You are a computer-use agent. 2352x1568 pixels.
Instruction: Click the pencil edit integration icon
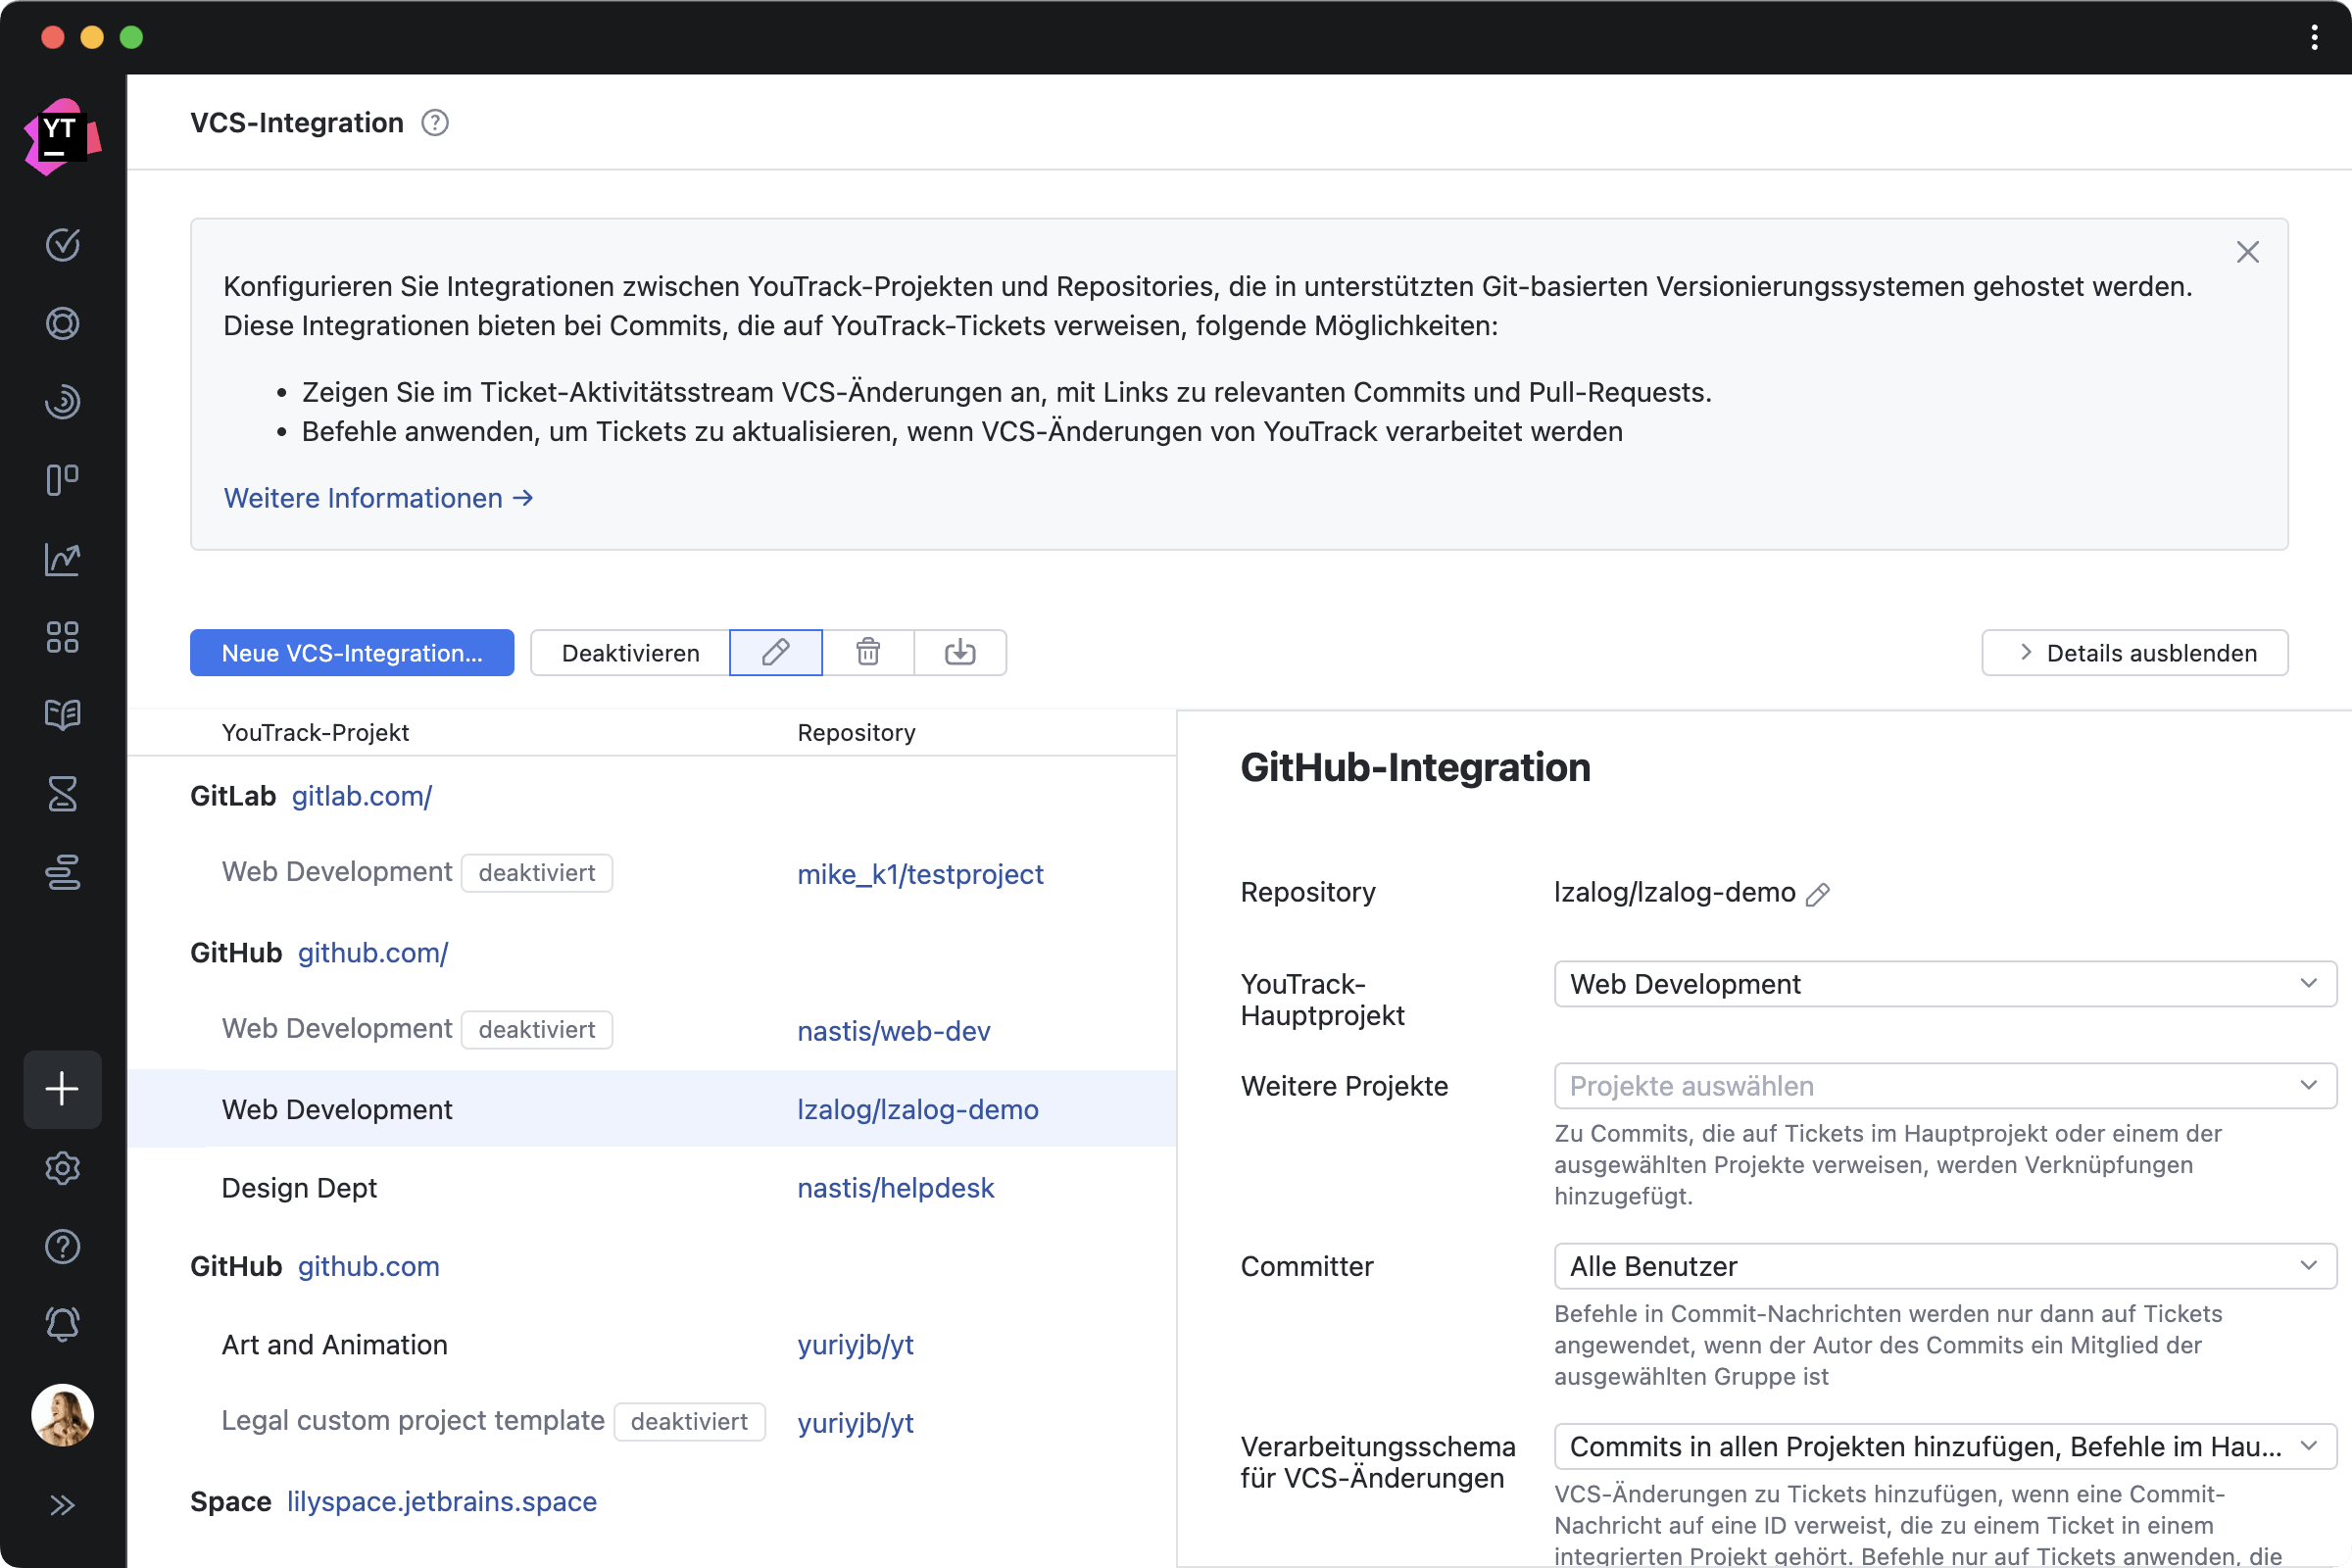776,652
